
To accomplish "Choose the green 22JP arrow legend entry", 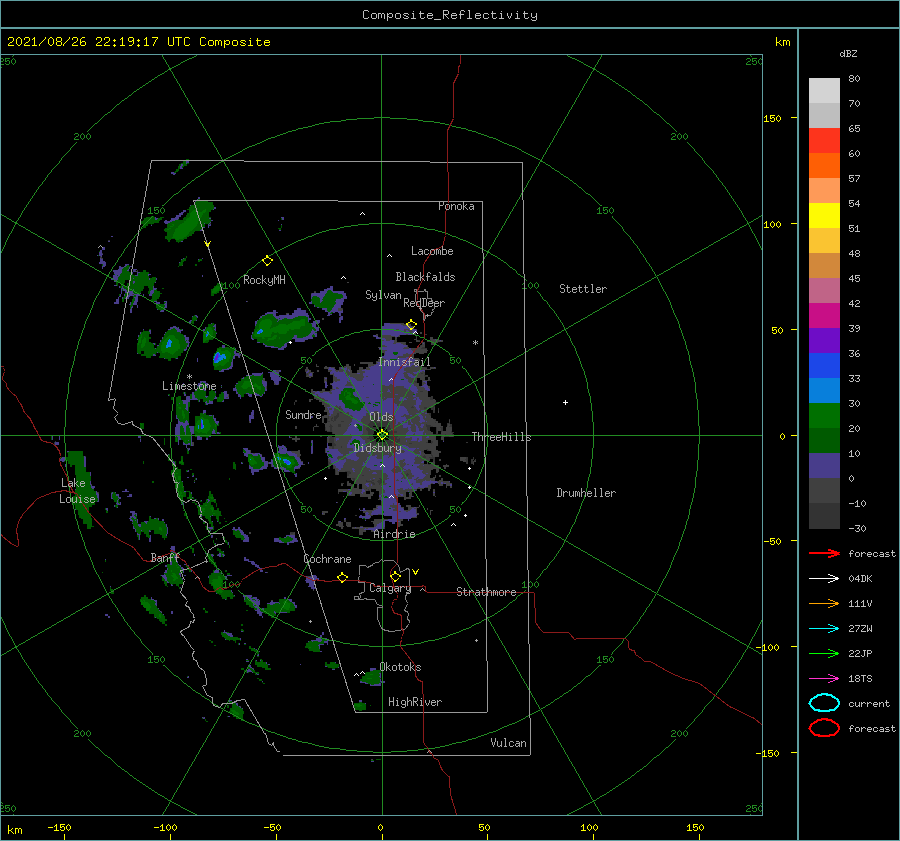I will [x=824, y=653].
